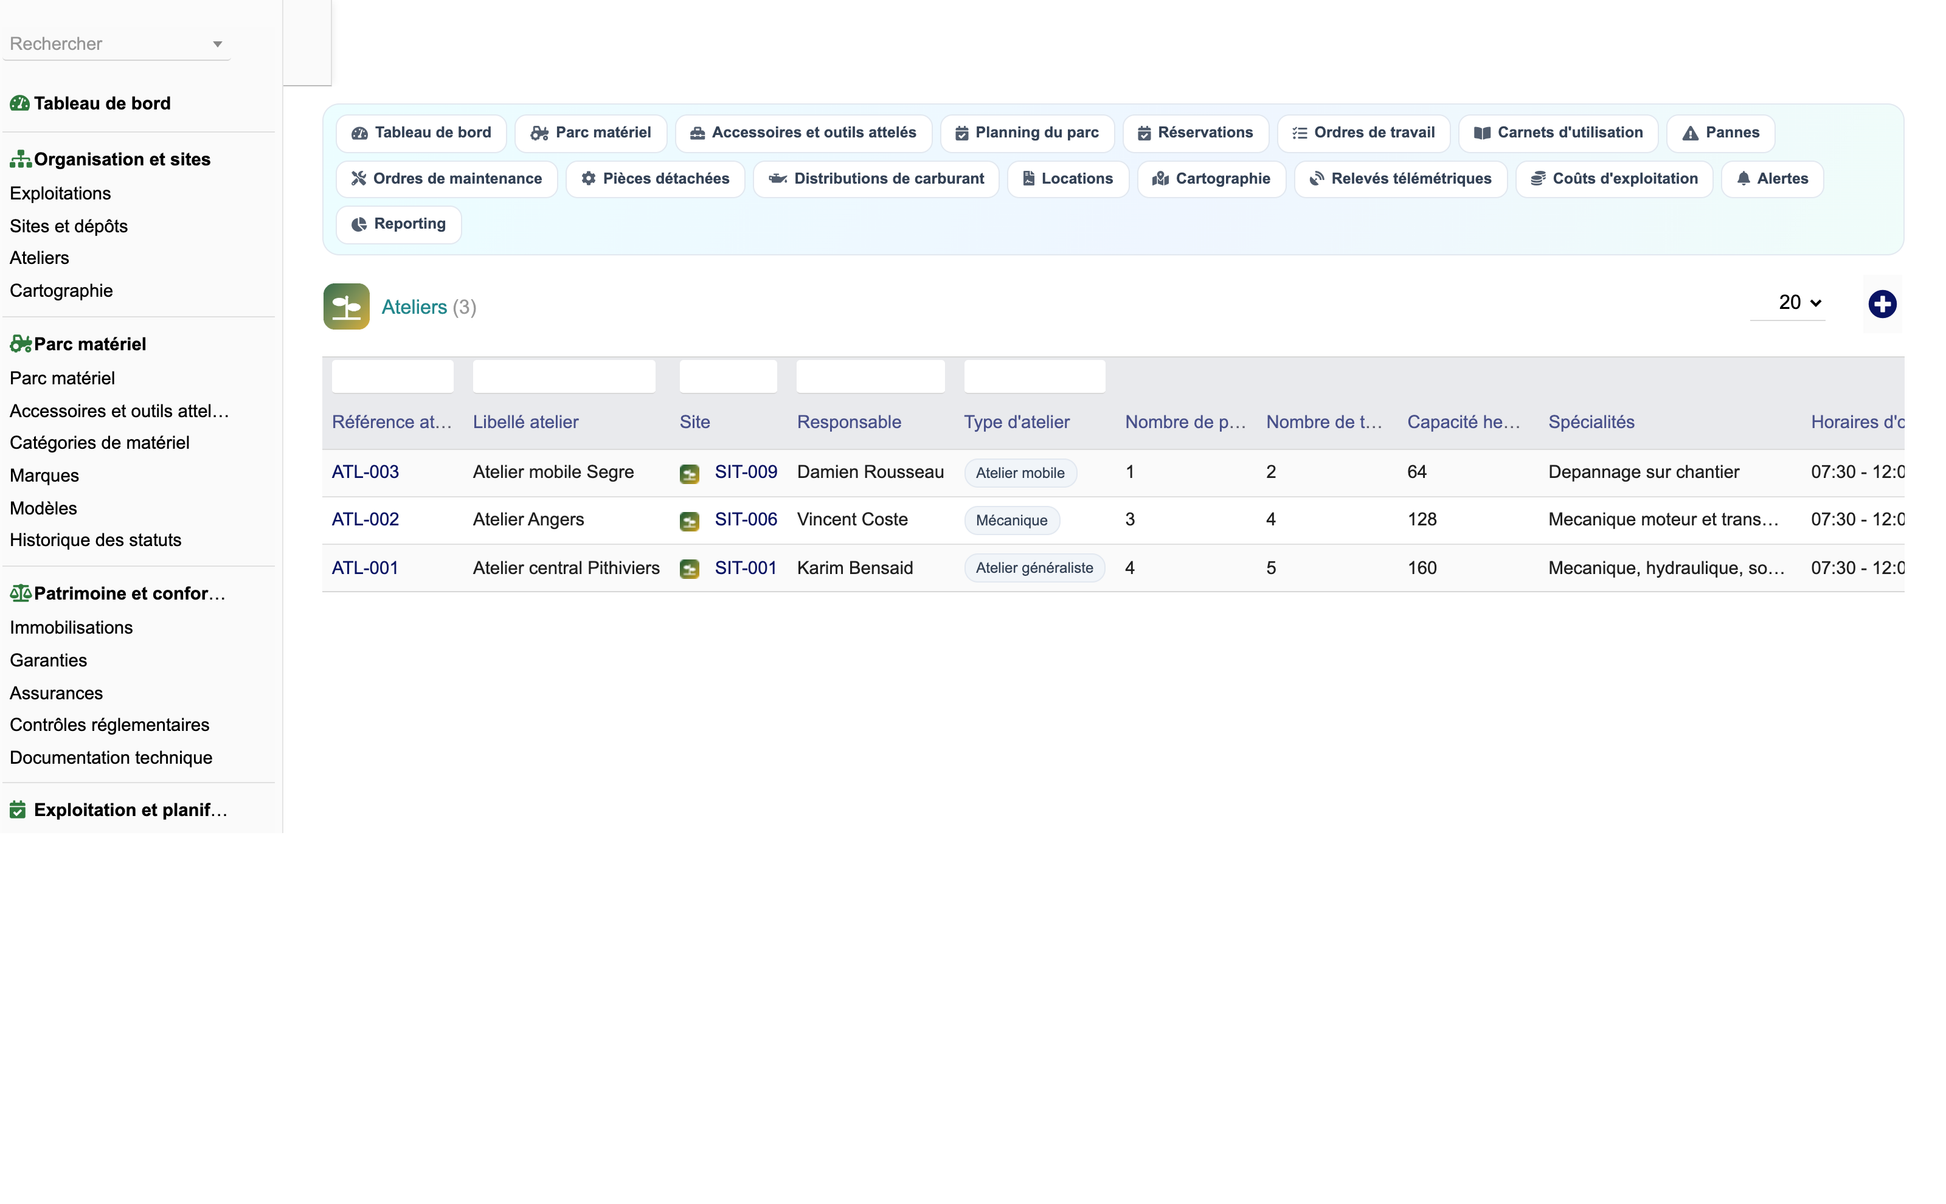
Task: Open the Réservations tab
Action: [1195, 133]
